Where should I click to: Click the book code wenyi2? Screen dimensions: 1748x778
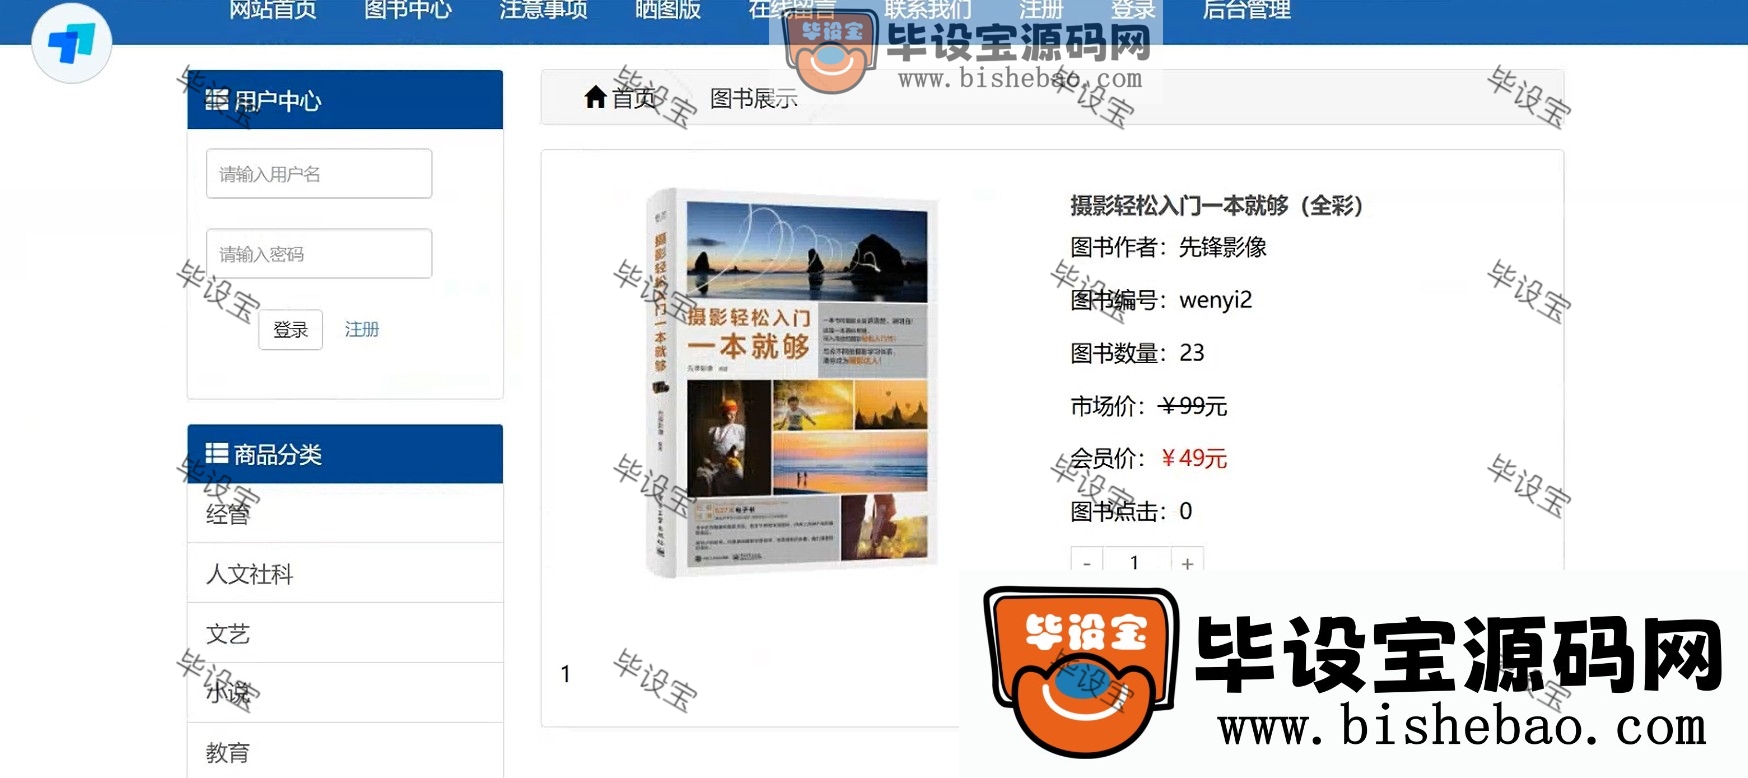(1216, 300)
